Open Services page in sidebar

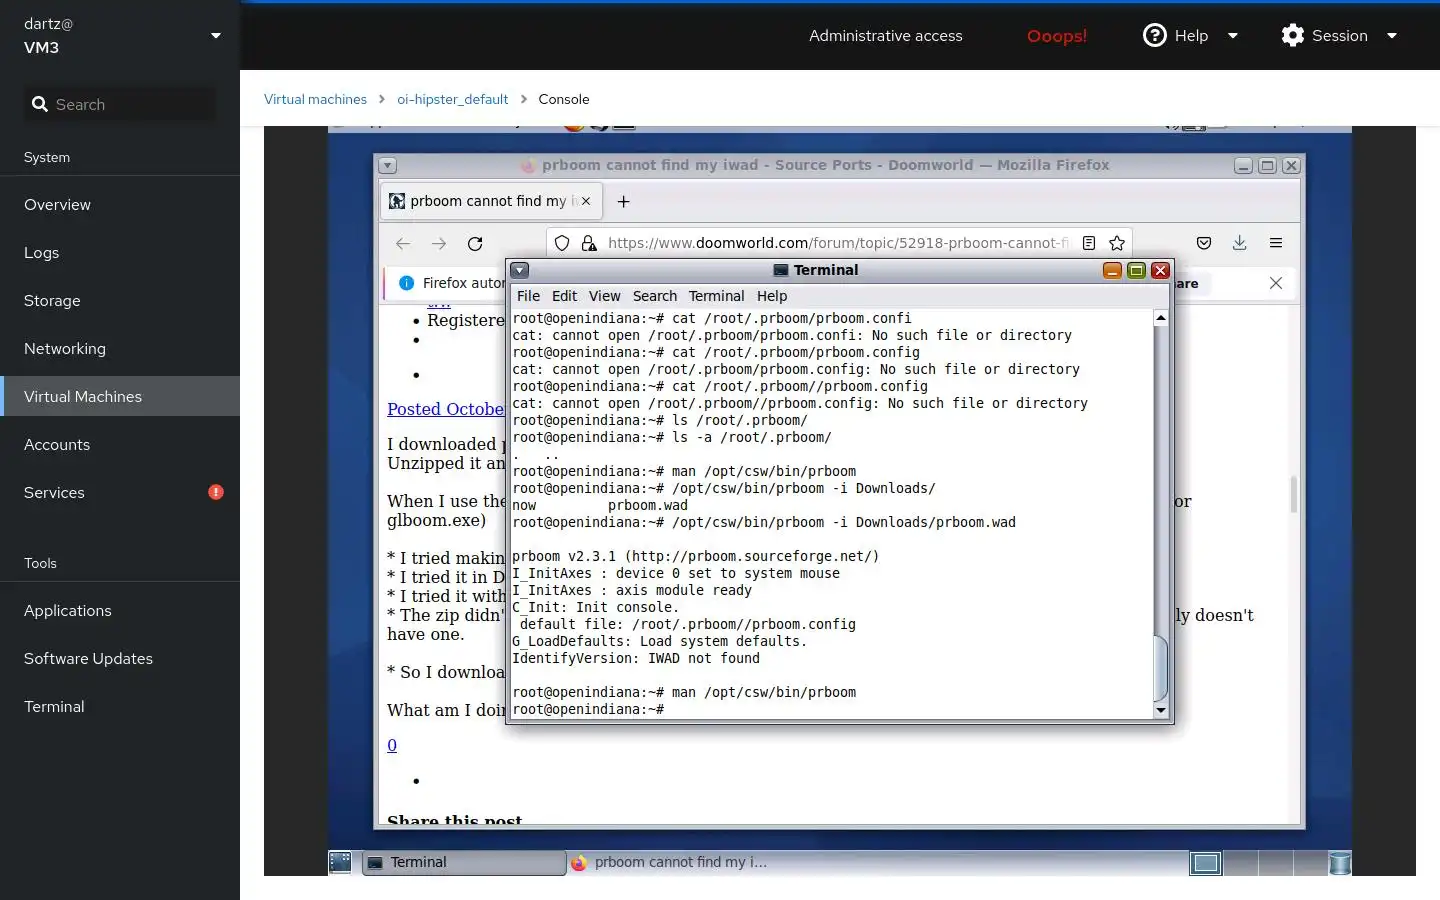coord(120,492)
